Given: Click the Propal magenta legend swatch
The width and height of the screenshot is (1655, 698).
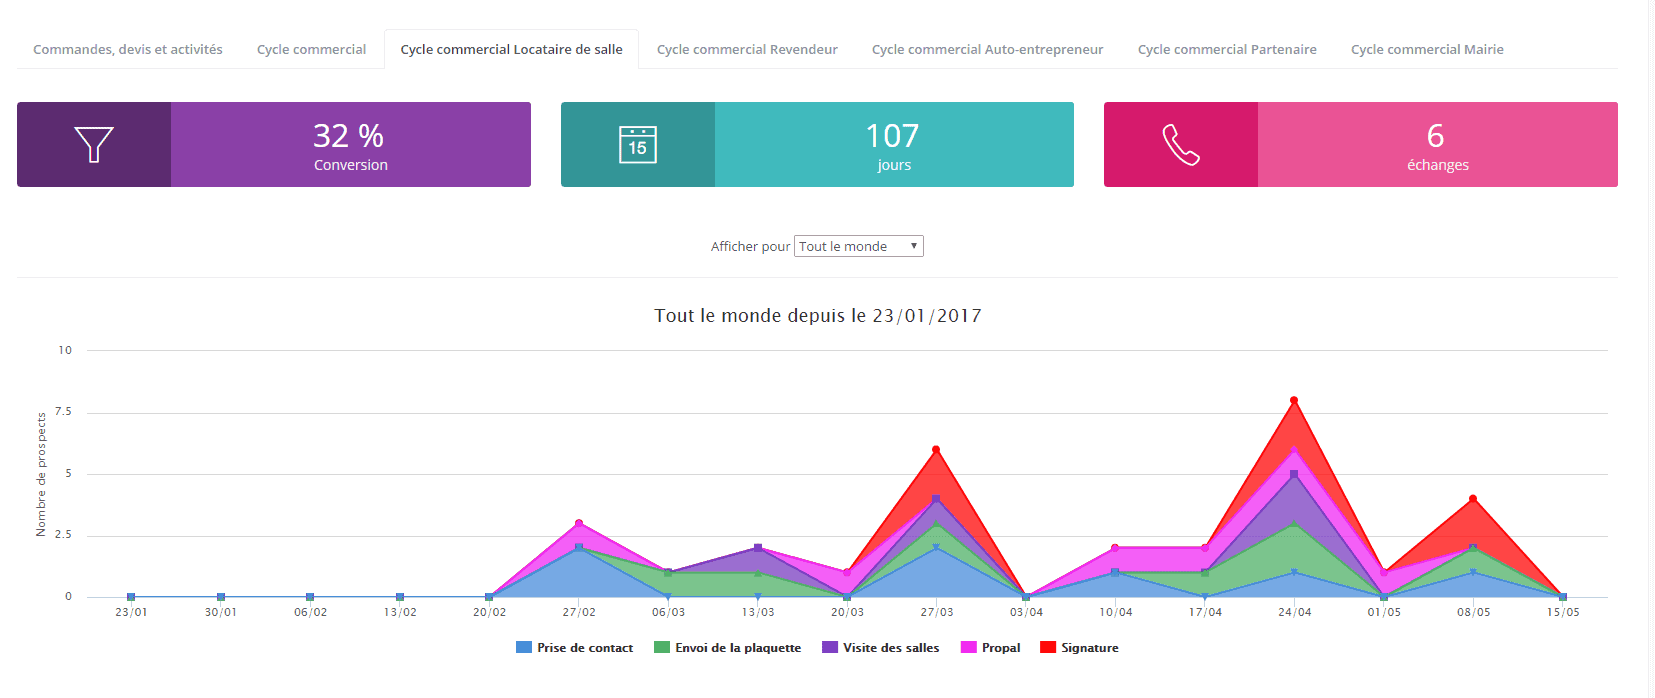Looking at the screenshot, I should pyautogui.click(x=968, y=648).
